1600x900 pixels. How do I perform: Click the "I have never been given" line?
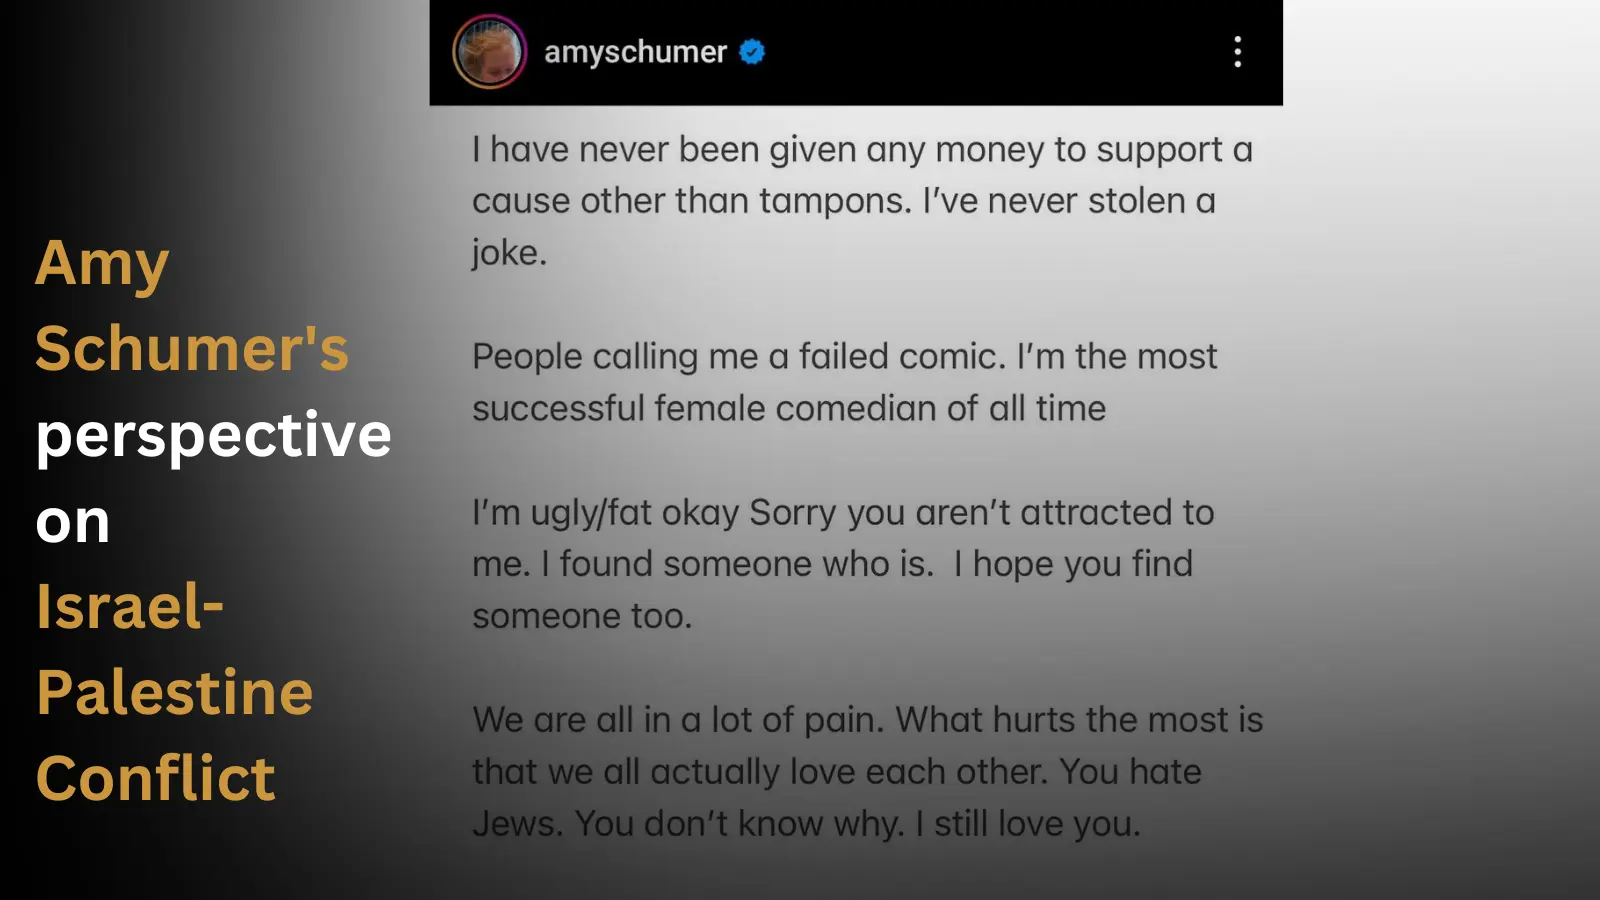pyautogui.click(x=862, y=150)
